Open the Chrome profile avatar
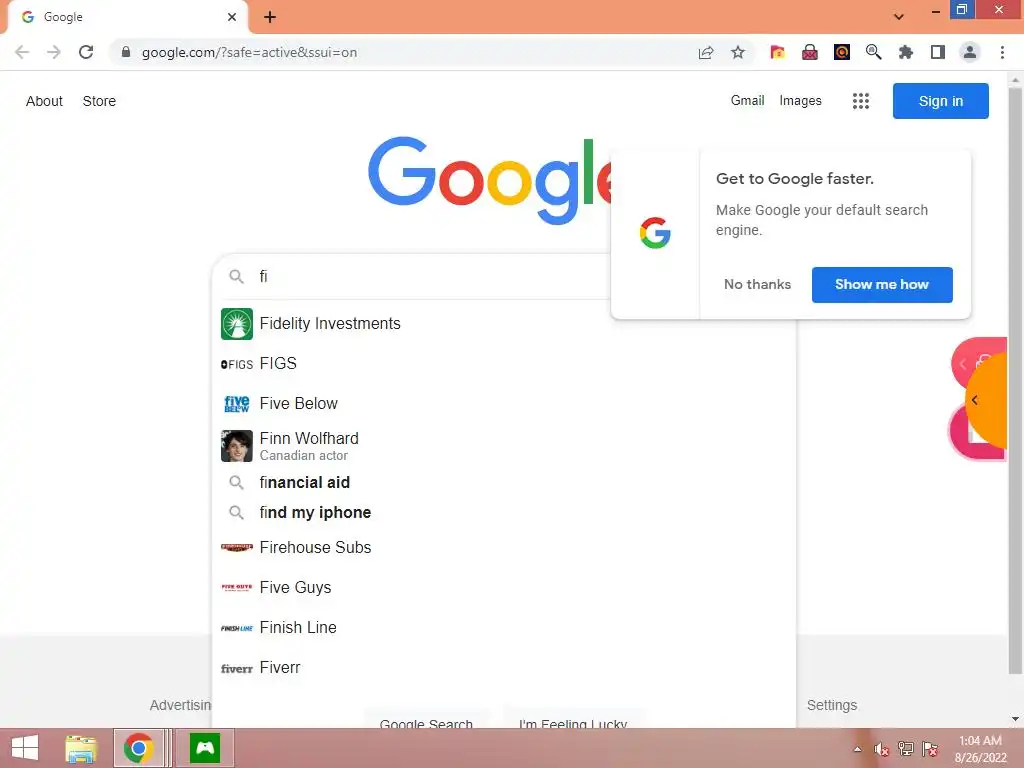 coord(970,52)
